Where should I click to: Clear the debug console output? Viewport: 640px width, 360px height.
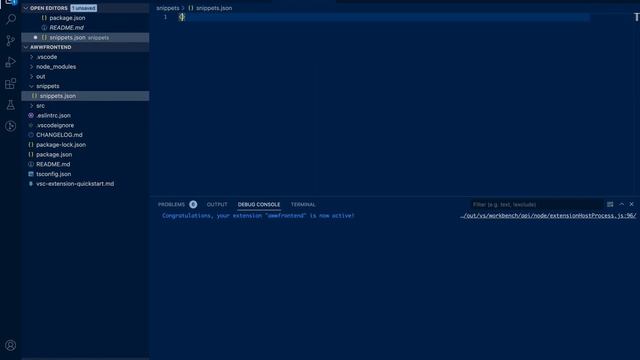tap(610, 204)
